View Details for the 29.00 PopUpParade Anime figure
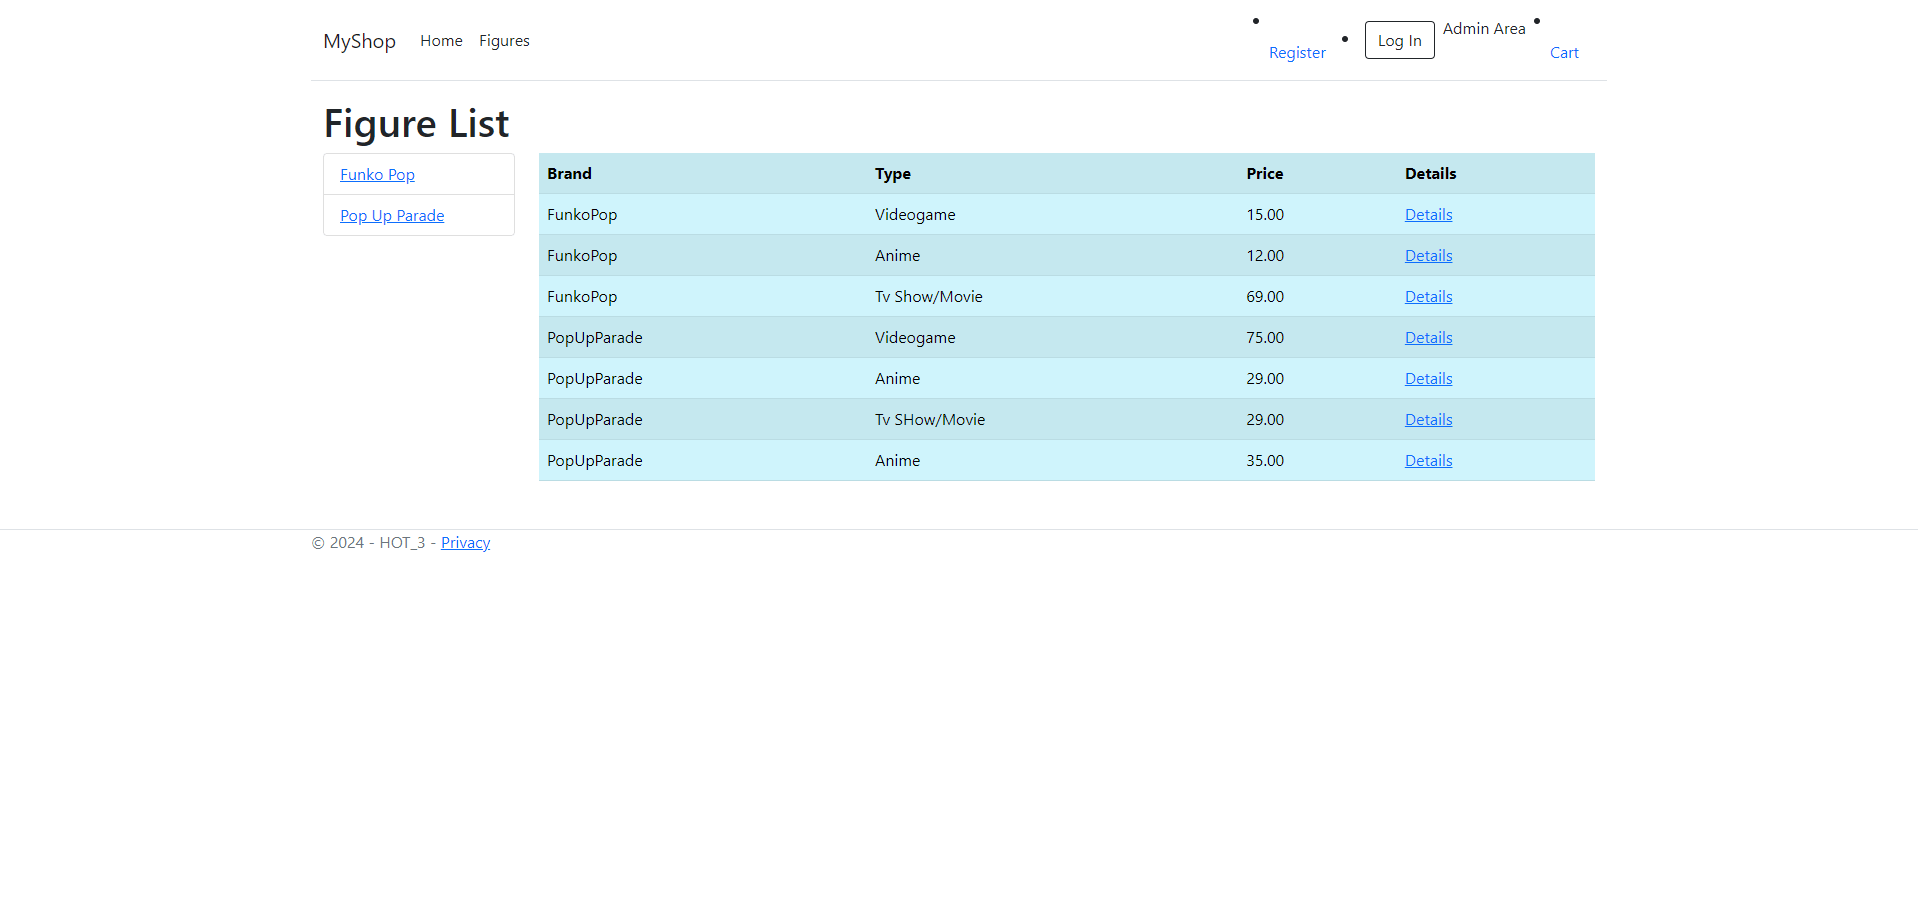The height and width of the screenshot is (909, 1918). [1428, 378]
